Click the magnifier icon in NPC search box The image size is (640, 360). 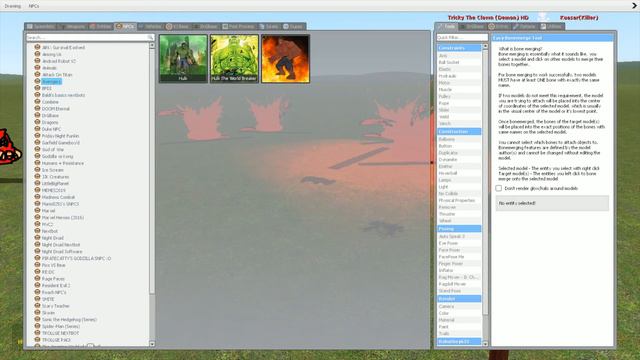(150, 38)
